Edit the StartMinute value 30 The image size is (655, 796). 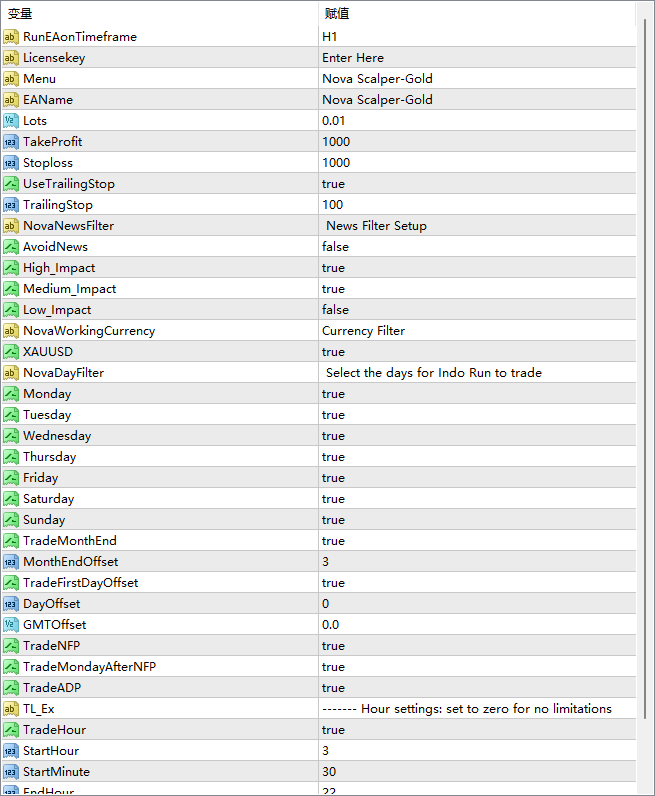329,772
